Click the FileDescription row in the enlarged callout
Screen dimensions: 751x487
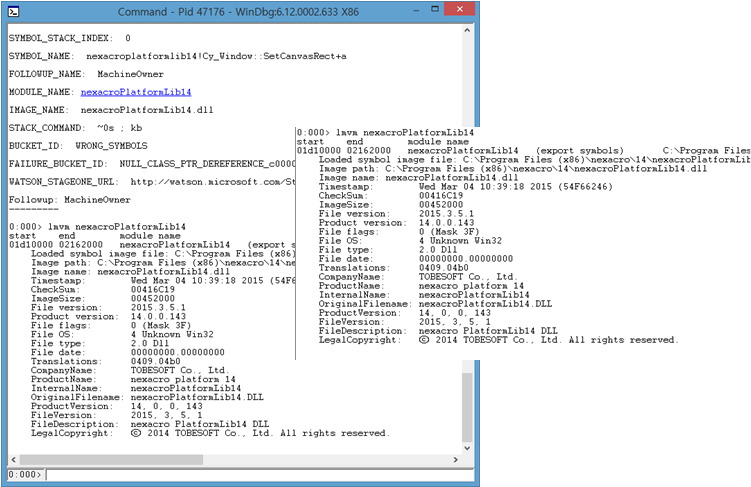coord(438,331)
